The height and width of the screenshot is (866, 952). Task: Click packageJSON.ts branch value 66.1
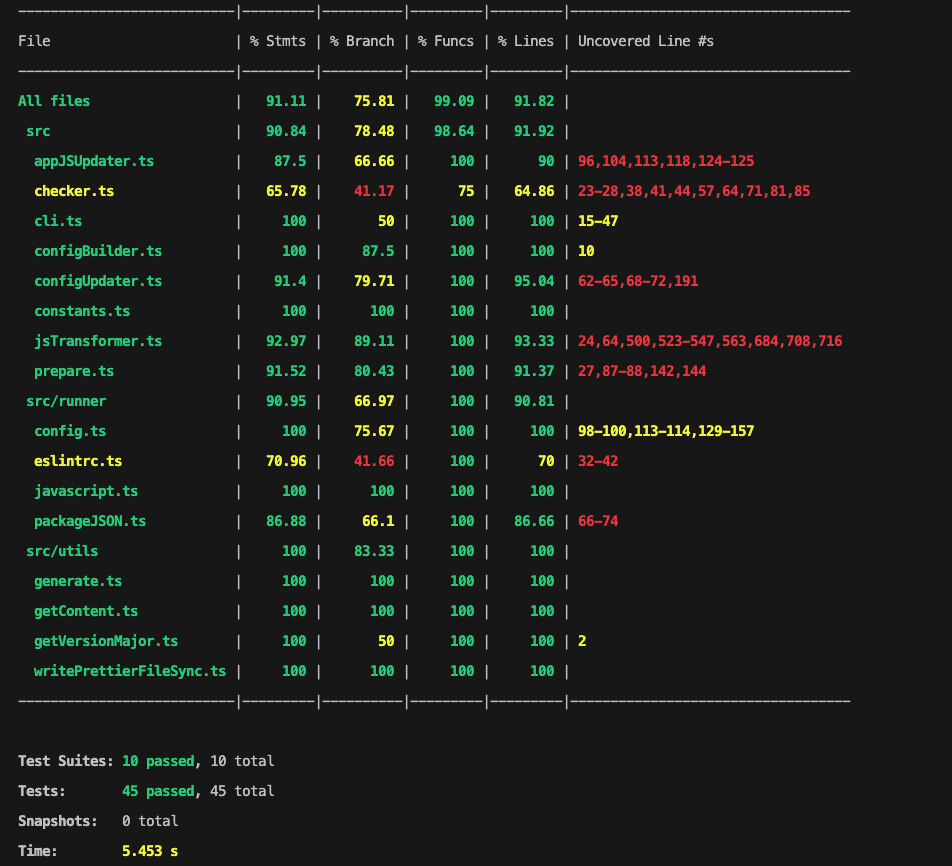[378, 521]
